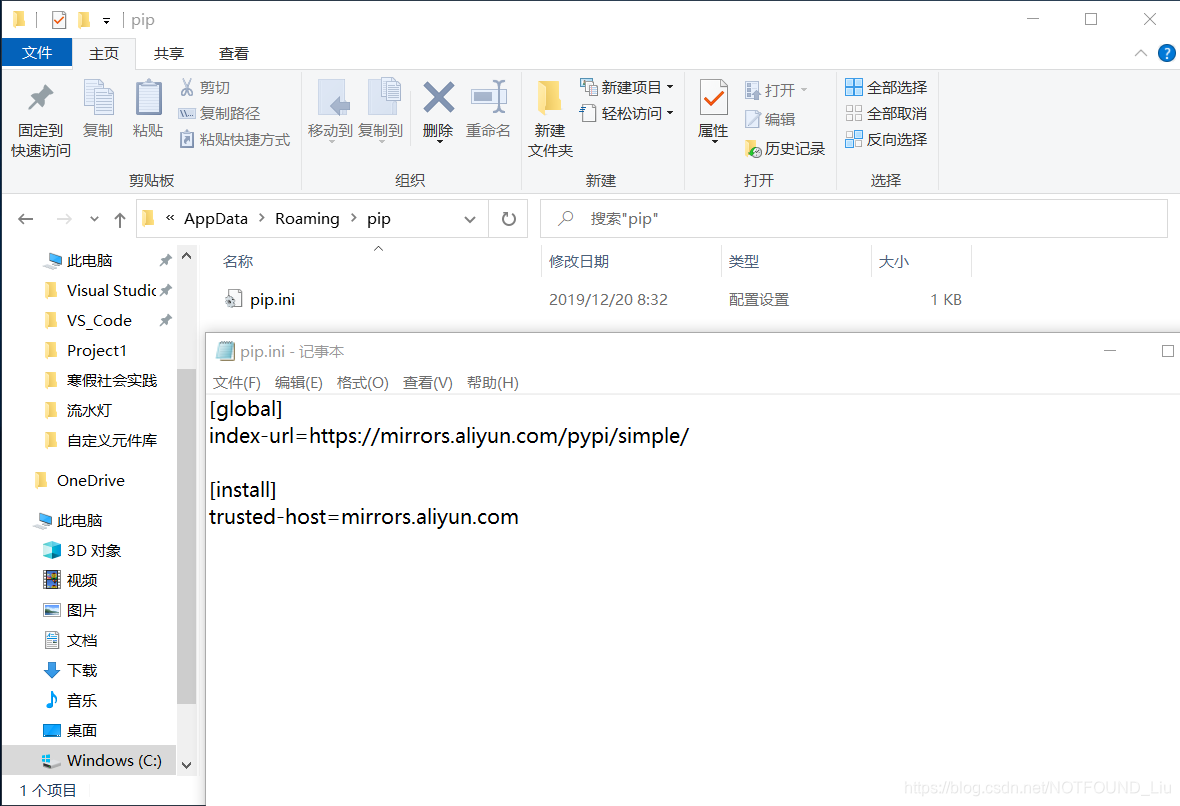Open the File (文件) ribbon tab
This screenshot has width=1180, height=806.
pos(37,53)
